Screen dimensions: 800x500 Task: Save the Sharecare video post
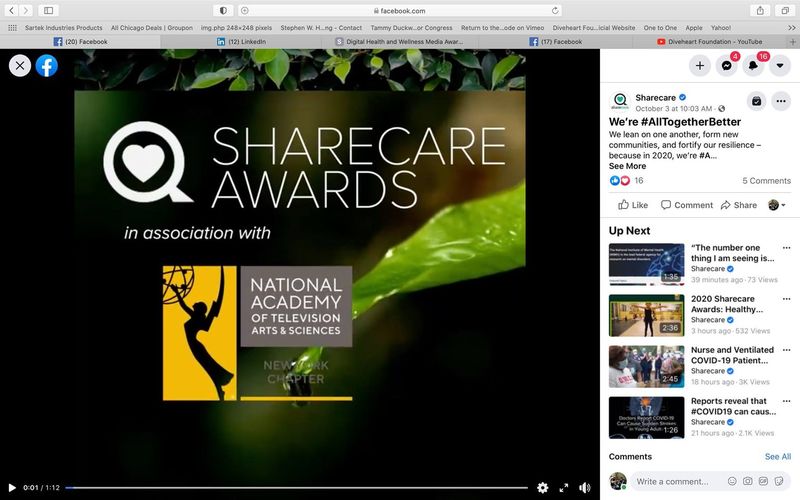[757, 101]
